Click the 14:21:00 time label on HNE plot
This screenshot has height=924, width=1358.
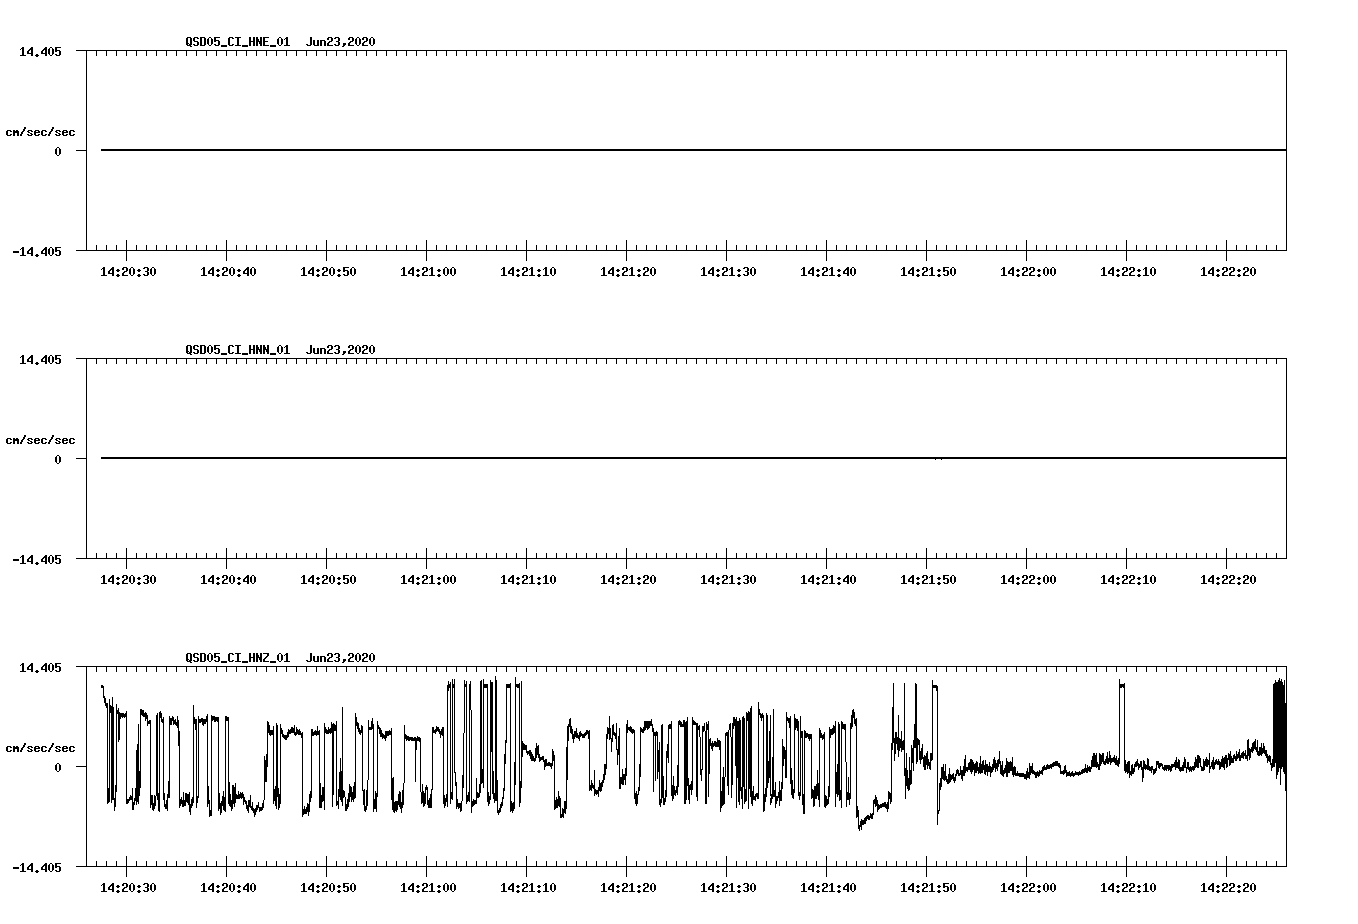tap(427, 272)
